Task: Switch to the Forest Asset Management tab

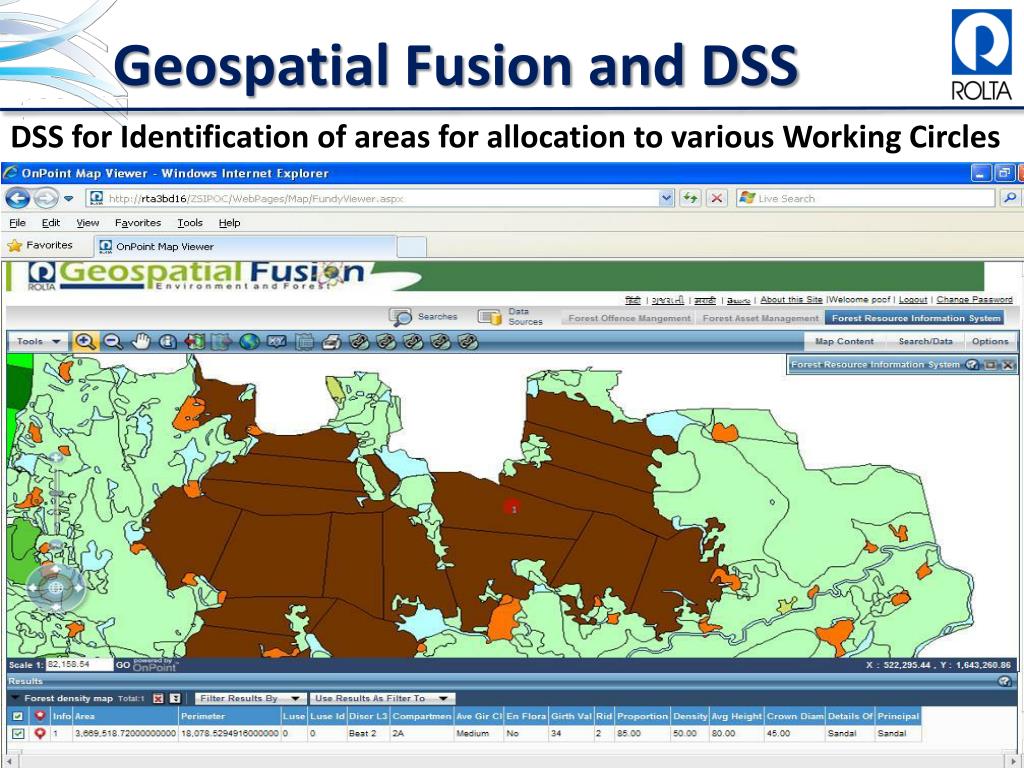Action: [x=760, y=318]
